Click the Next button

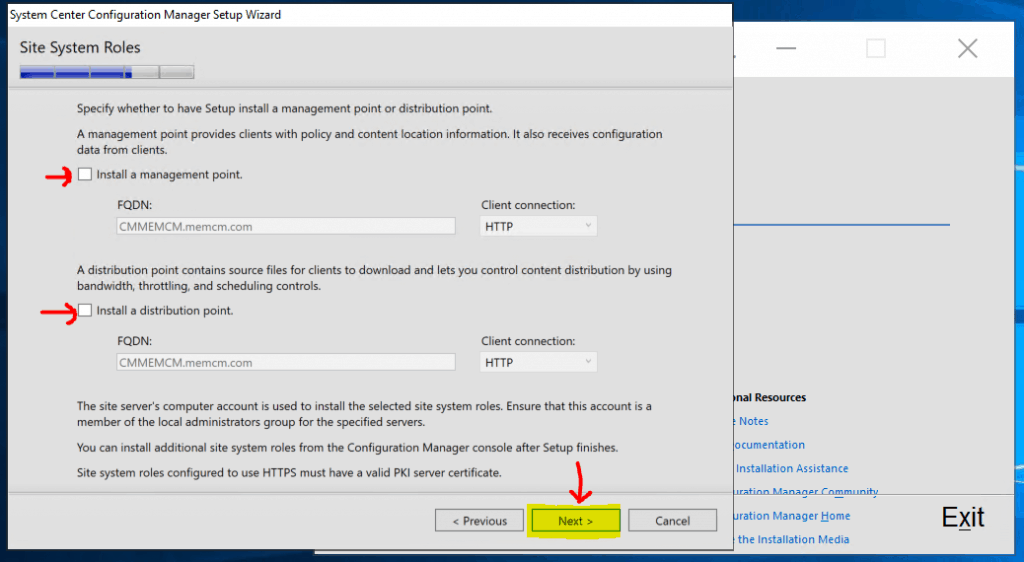pyautogui.click(x=575, y=521)
